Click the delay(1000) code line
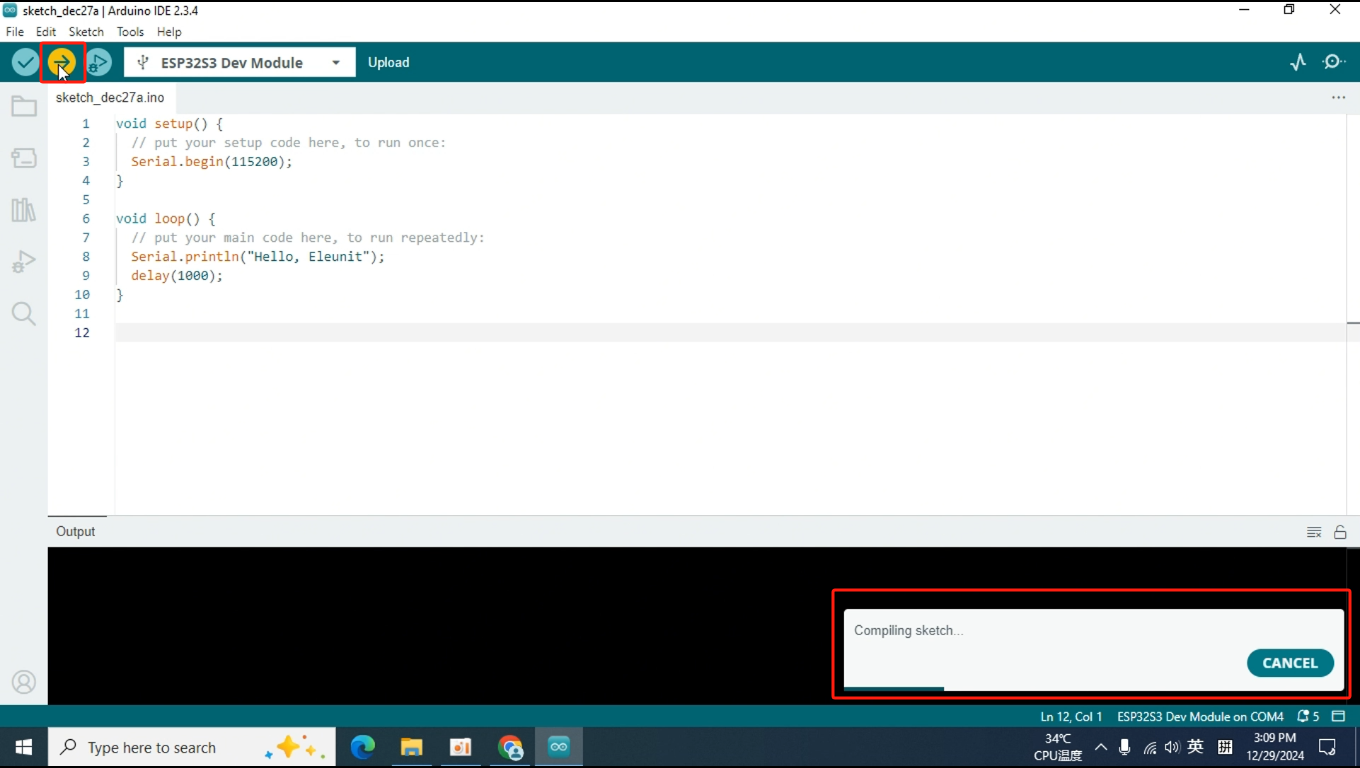Viewport: 1360px width, 768px height. coord(177,275)
